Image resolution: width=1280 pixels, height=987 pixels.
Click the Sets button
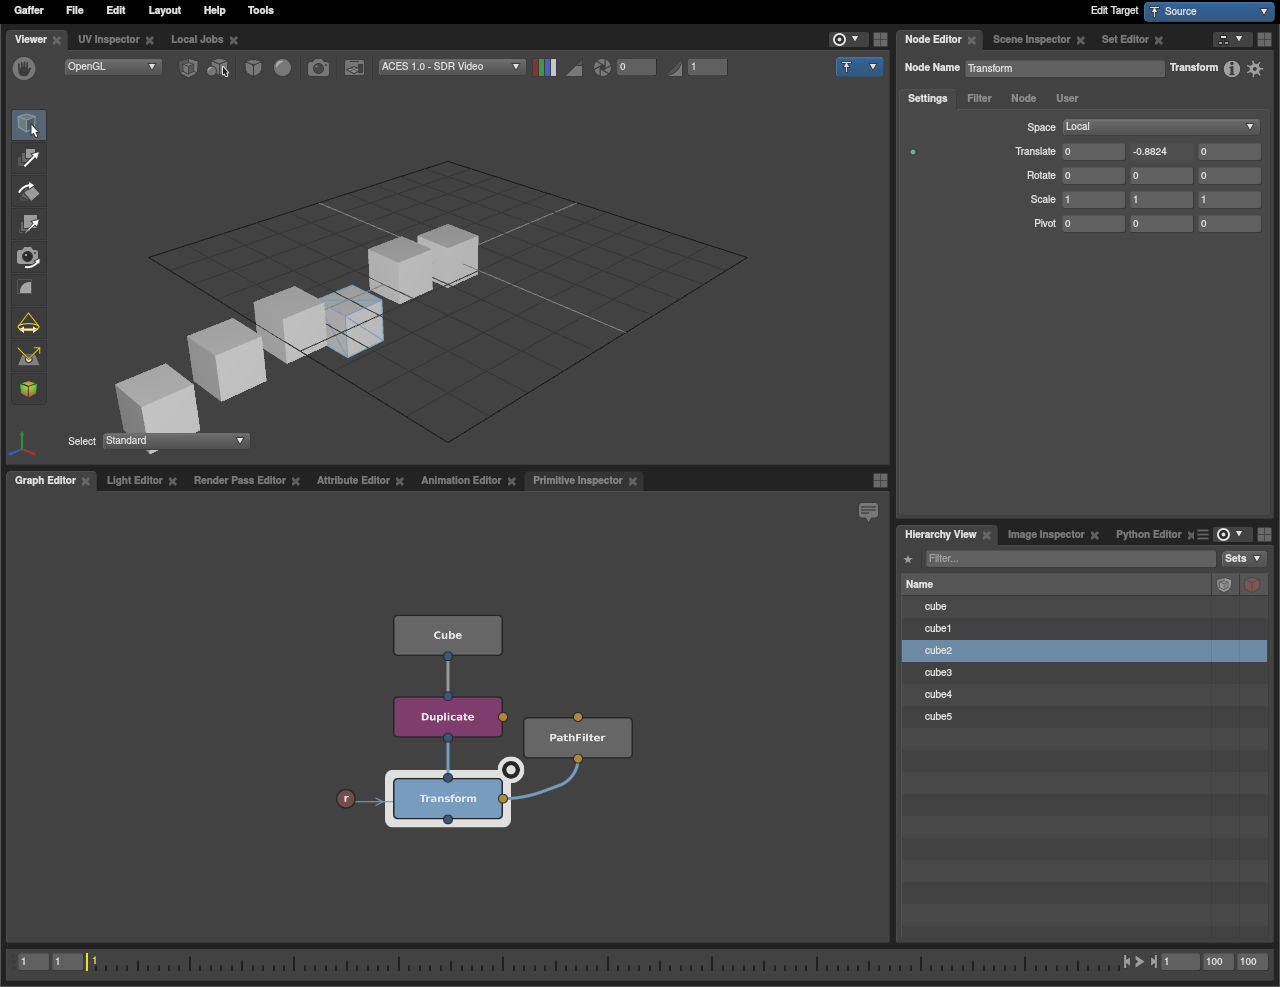tap(1243, 559)
